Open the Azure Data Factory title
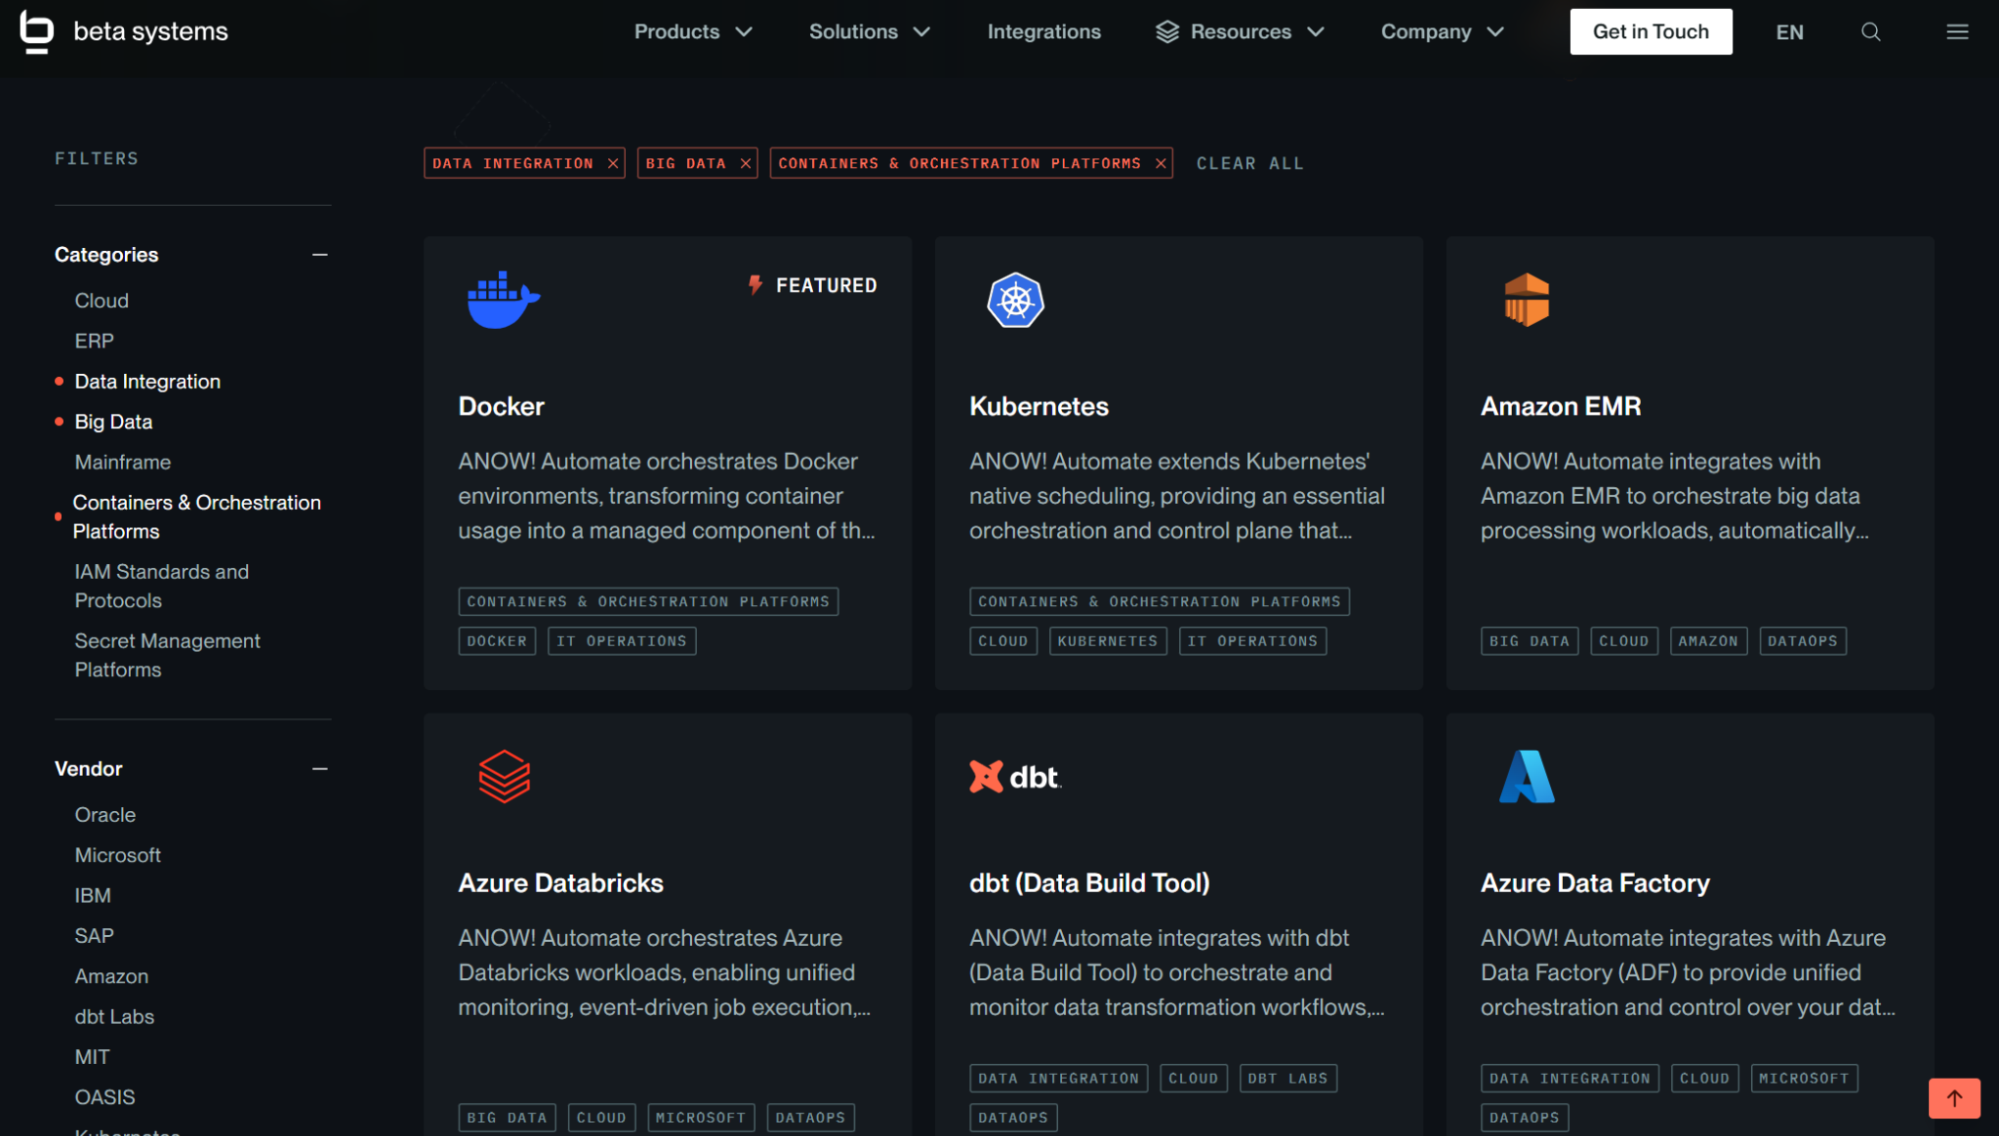Image resolution: width=1999 pixels, height=1137 pixels. (x=1594, y=883)
